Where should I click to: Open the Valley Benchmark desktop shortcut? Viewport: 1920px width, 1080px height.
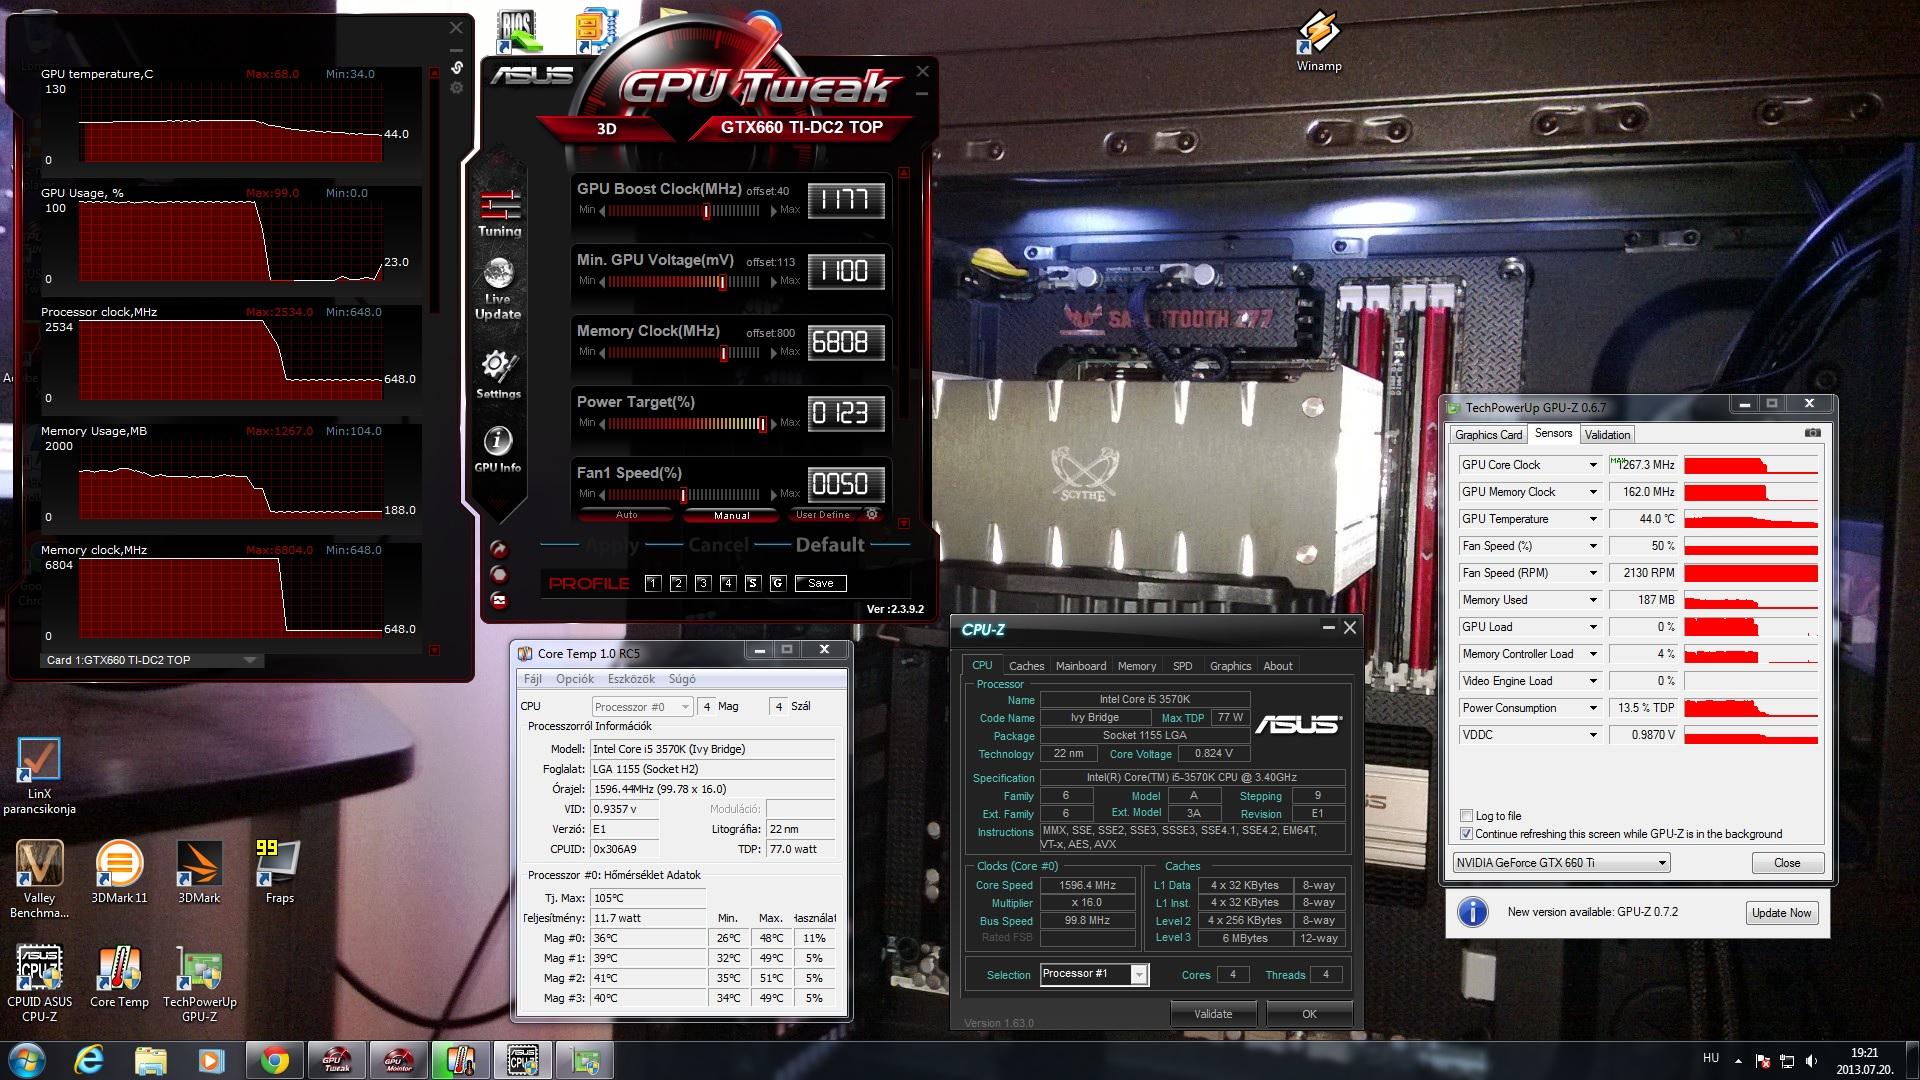click(x=40, y=878)
